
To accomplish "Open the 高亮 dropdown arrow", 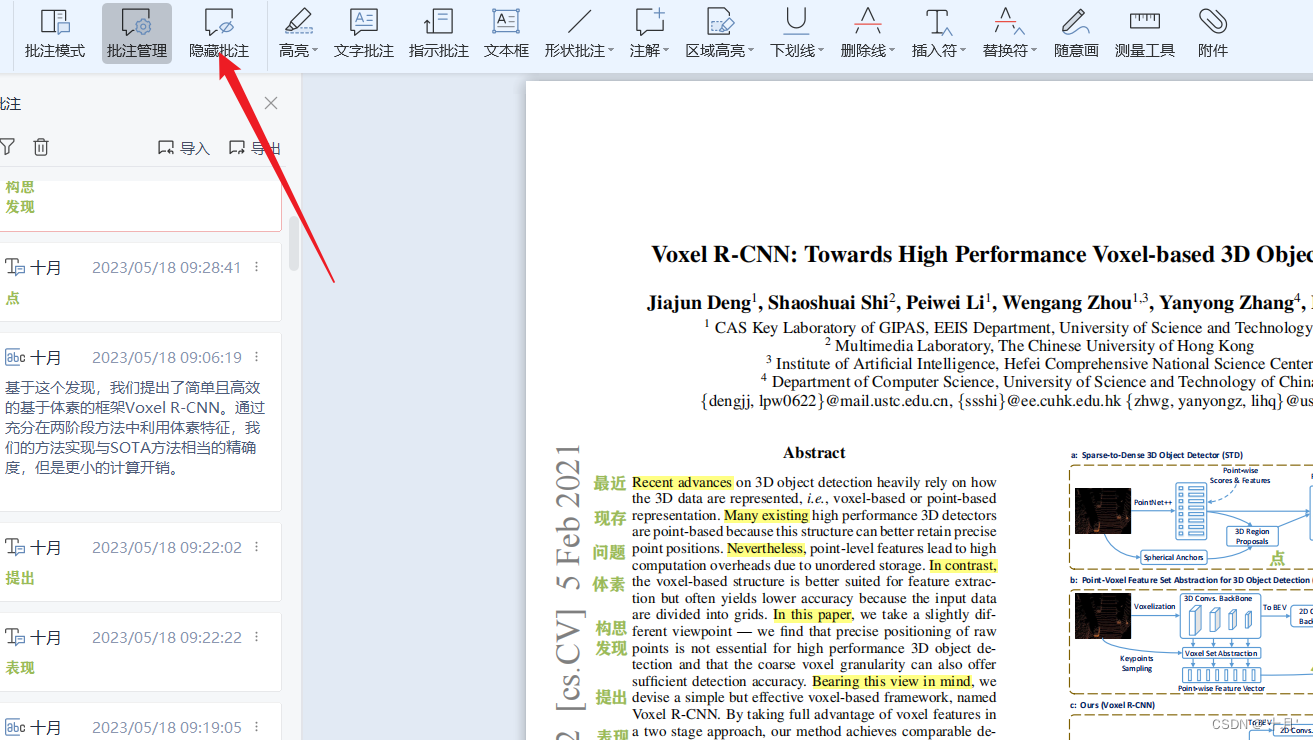I will [315, 50].
